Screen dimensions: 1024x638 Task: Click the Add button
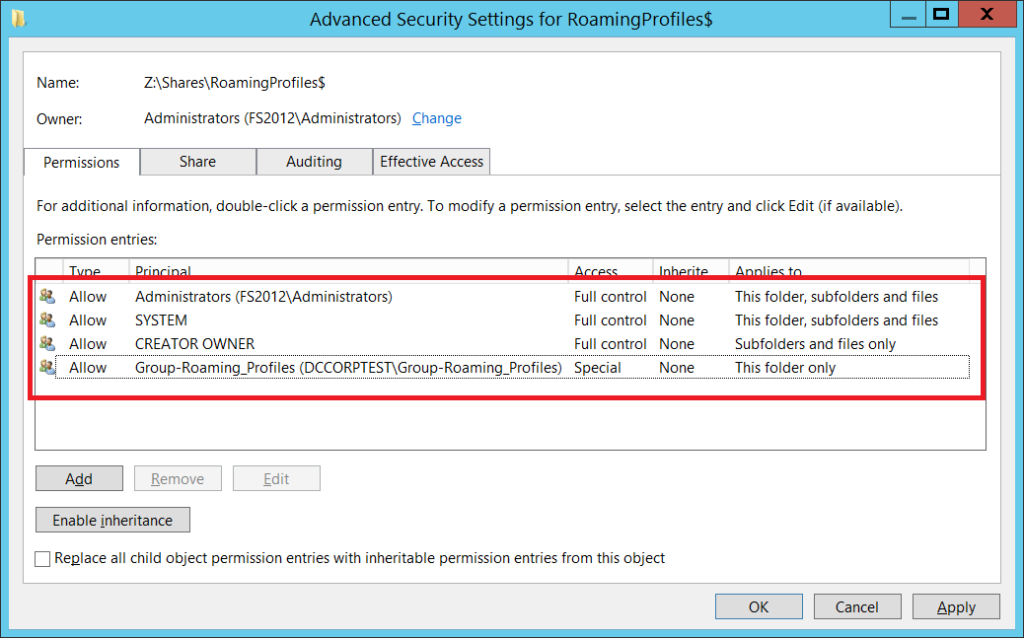(79, 478)
